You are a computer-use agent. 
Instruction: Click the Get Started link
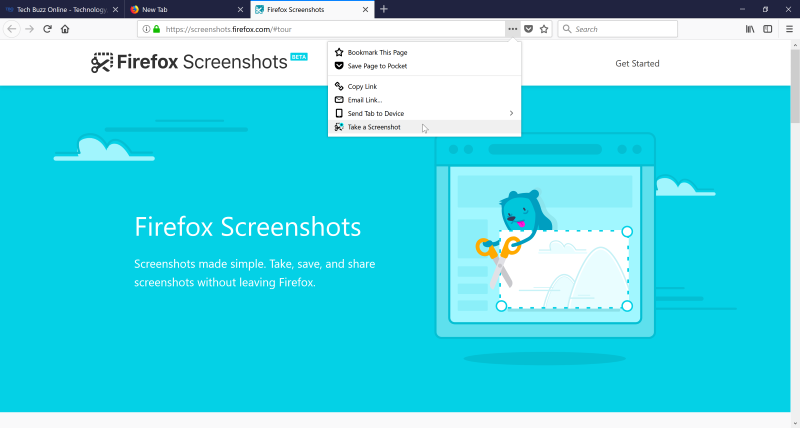[637, 64]
